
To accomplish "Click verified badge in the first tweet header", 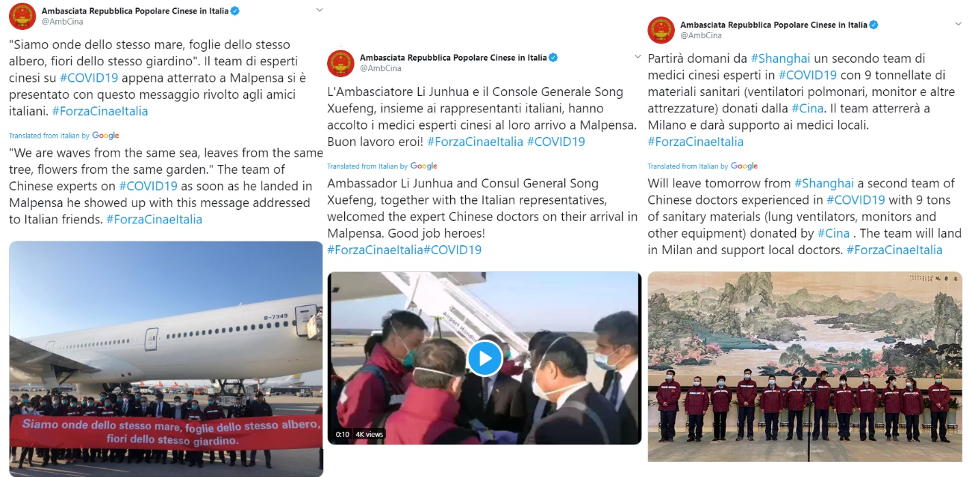I will [x=236, y=11].
